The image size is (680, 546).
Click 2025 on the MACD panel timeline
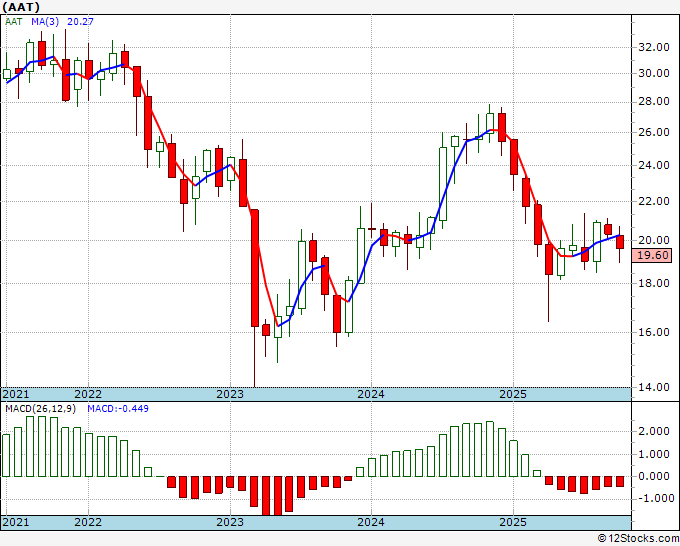pos(513,522)
